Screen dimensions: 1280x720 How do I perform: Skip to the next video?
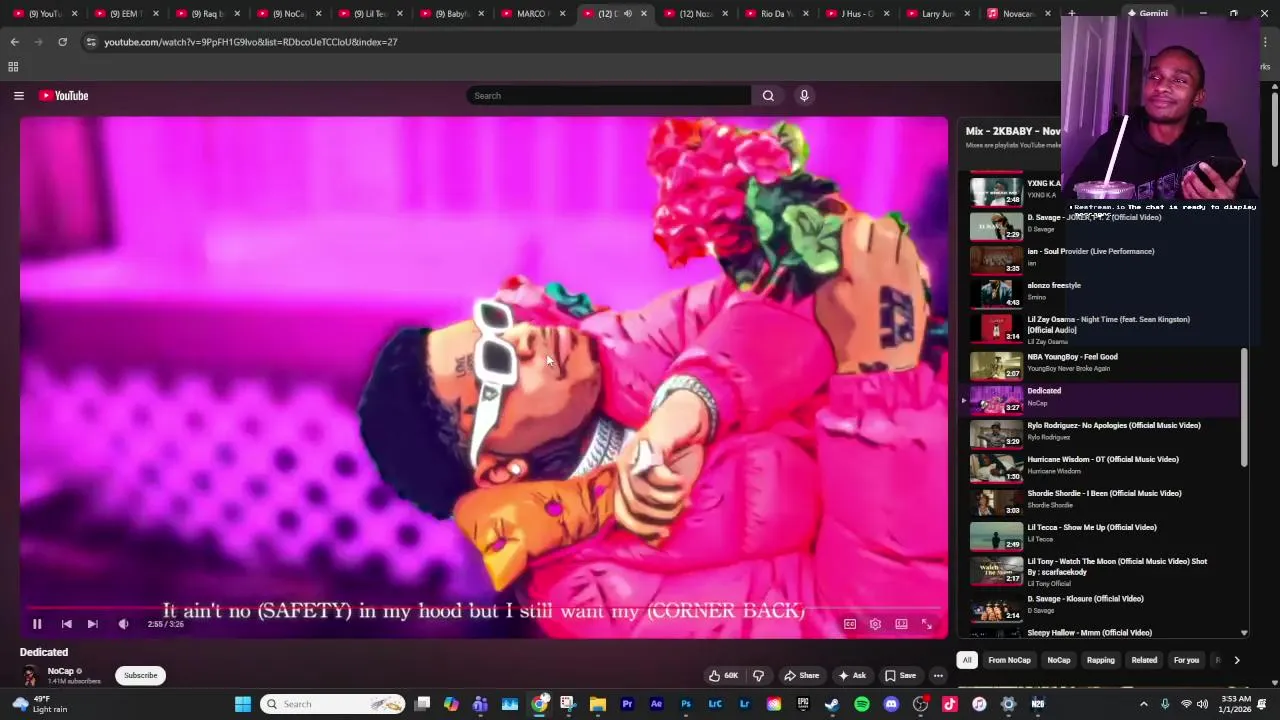tap(92, 624)
